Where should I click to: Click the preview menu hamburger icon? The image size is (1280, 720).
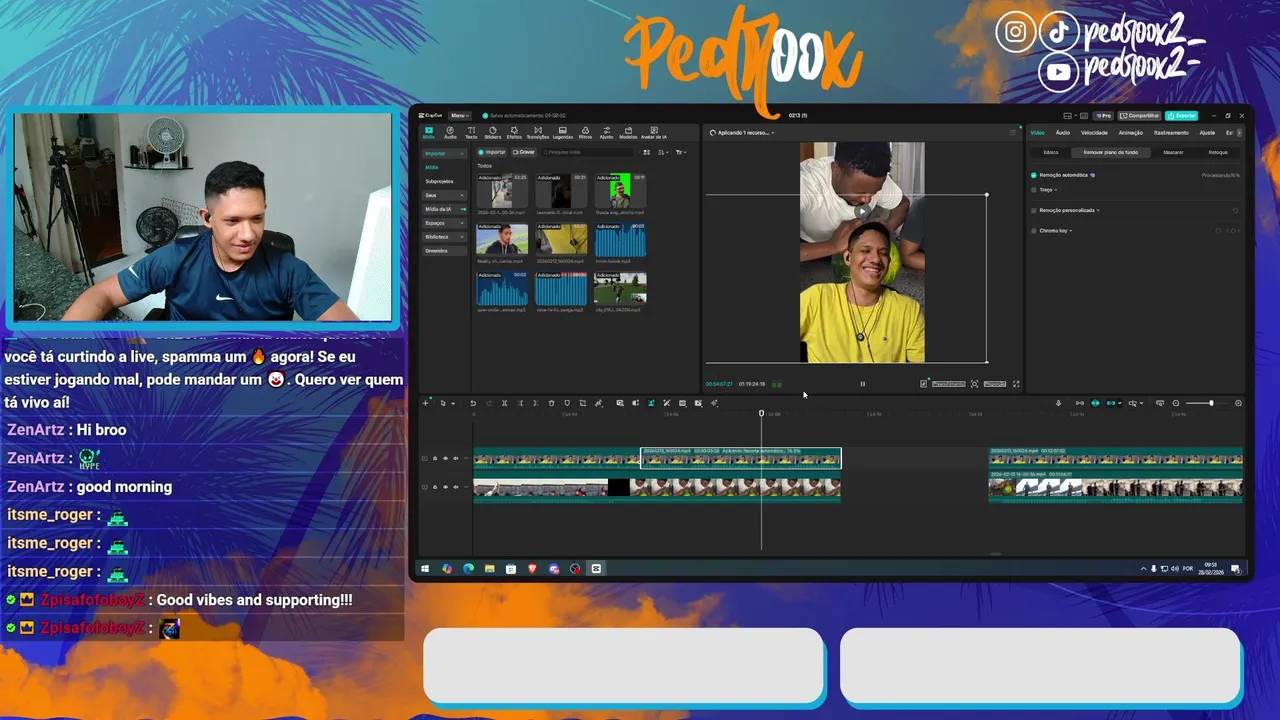coord(1012,133)
